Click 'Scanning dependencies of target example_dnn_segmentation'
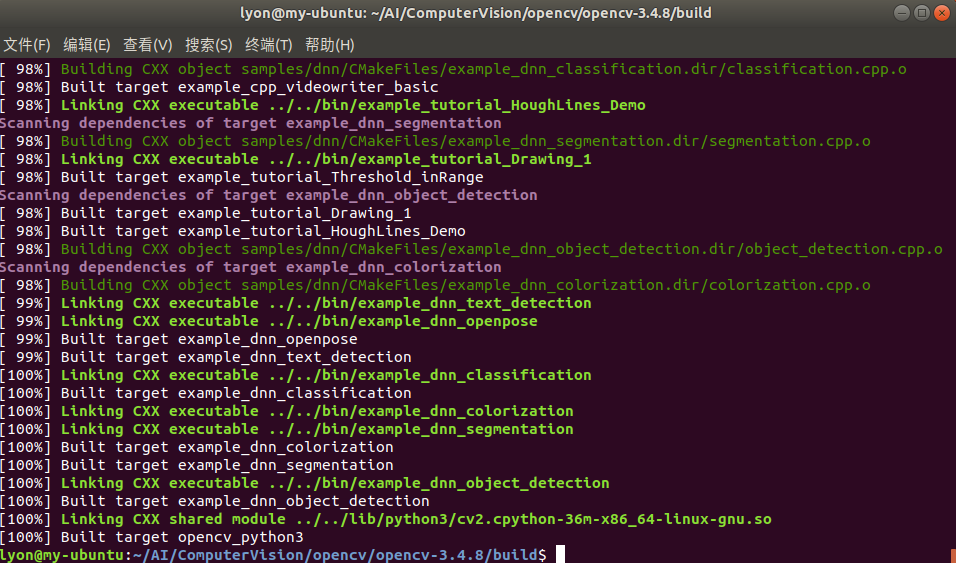This screenshot has height=563, width=956. 251,123
